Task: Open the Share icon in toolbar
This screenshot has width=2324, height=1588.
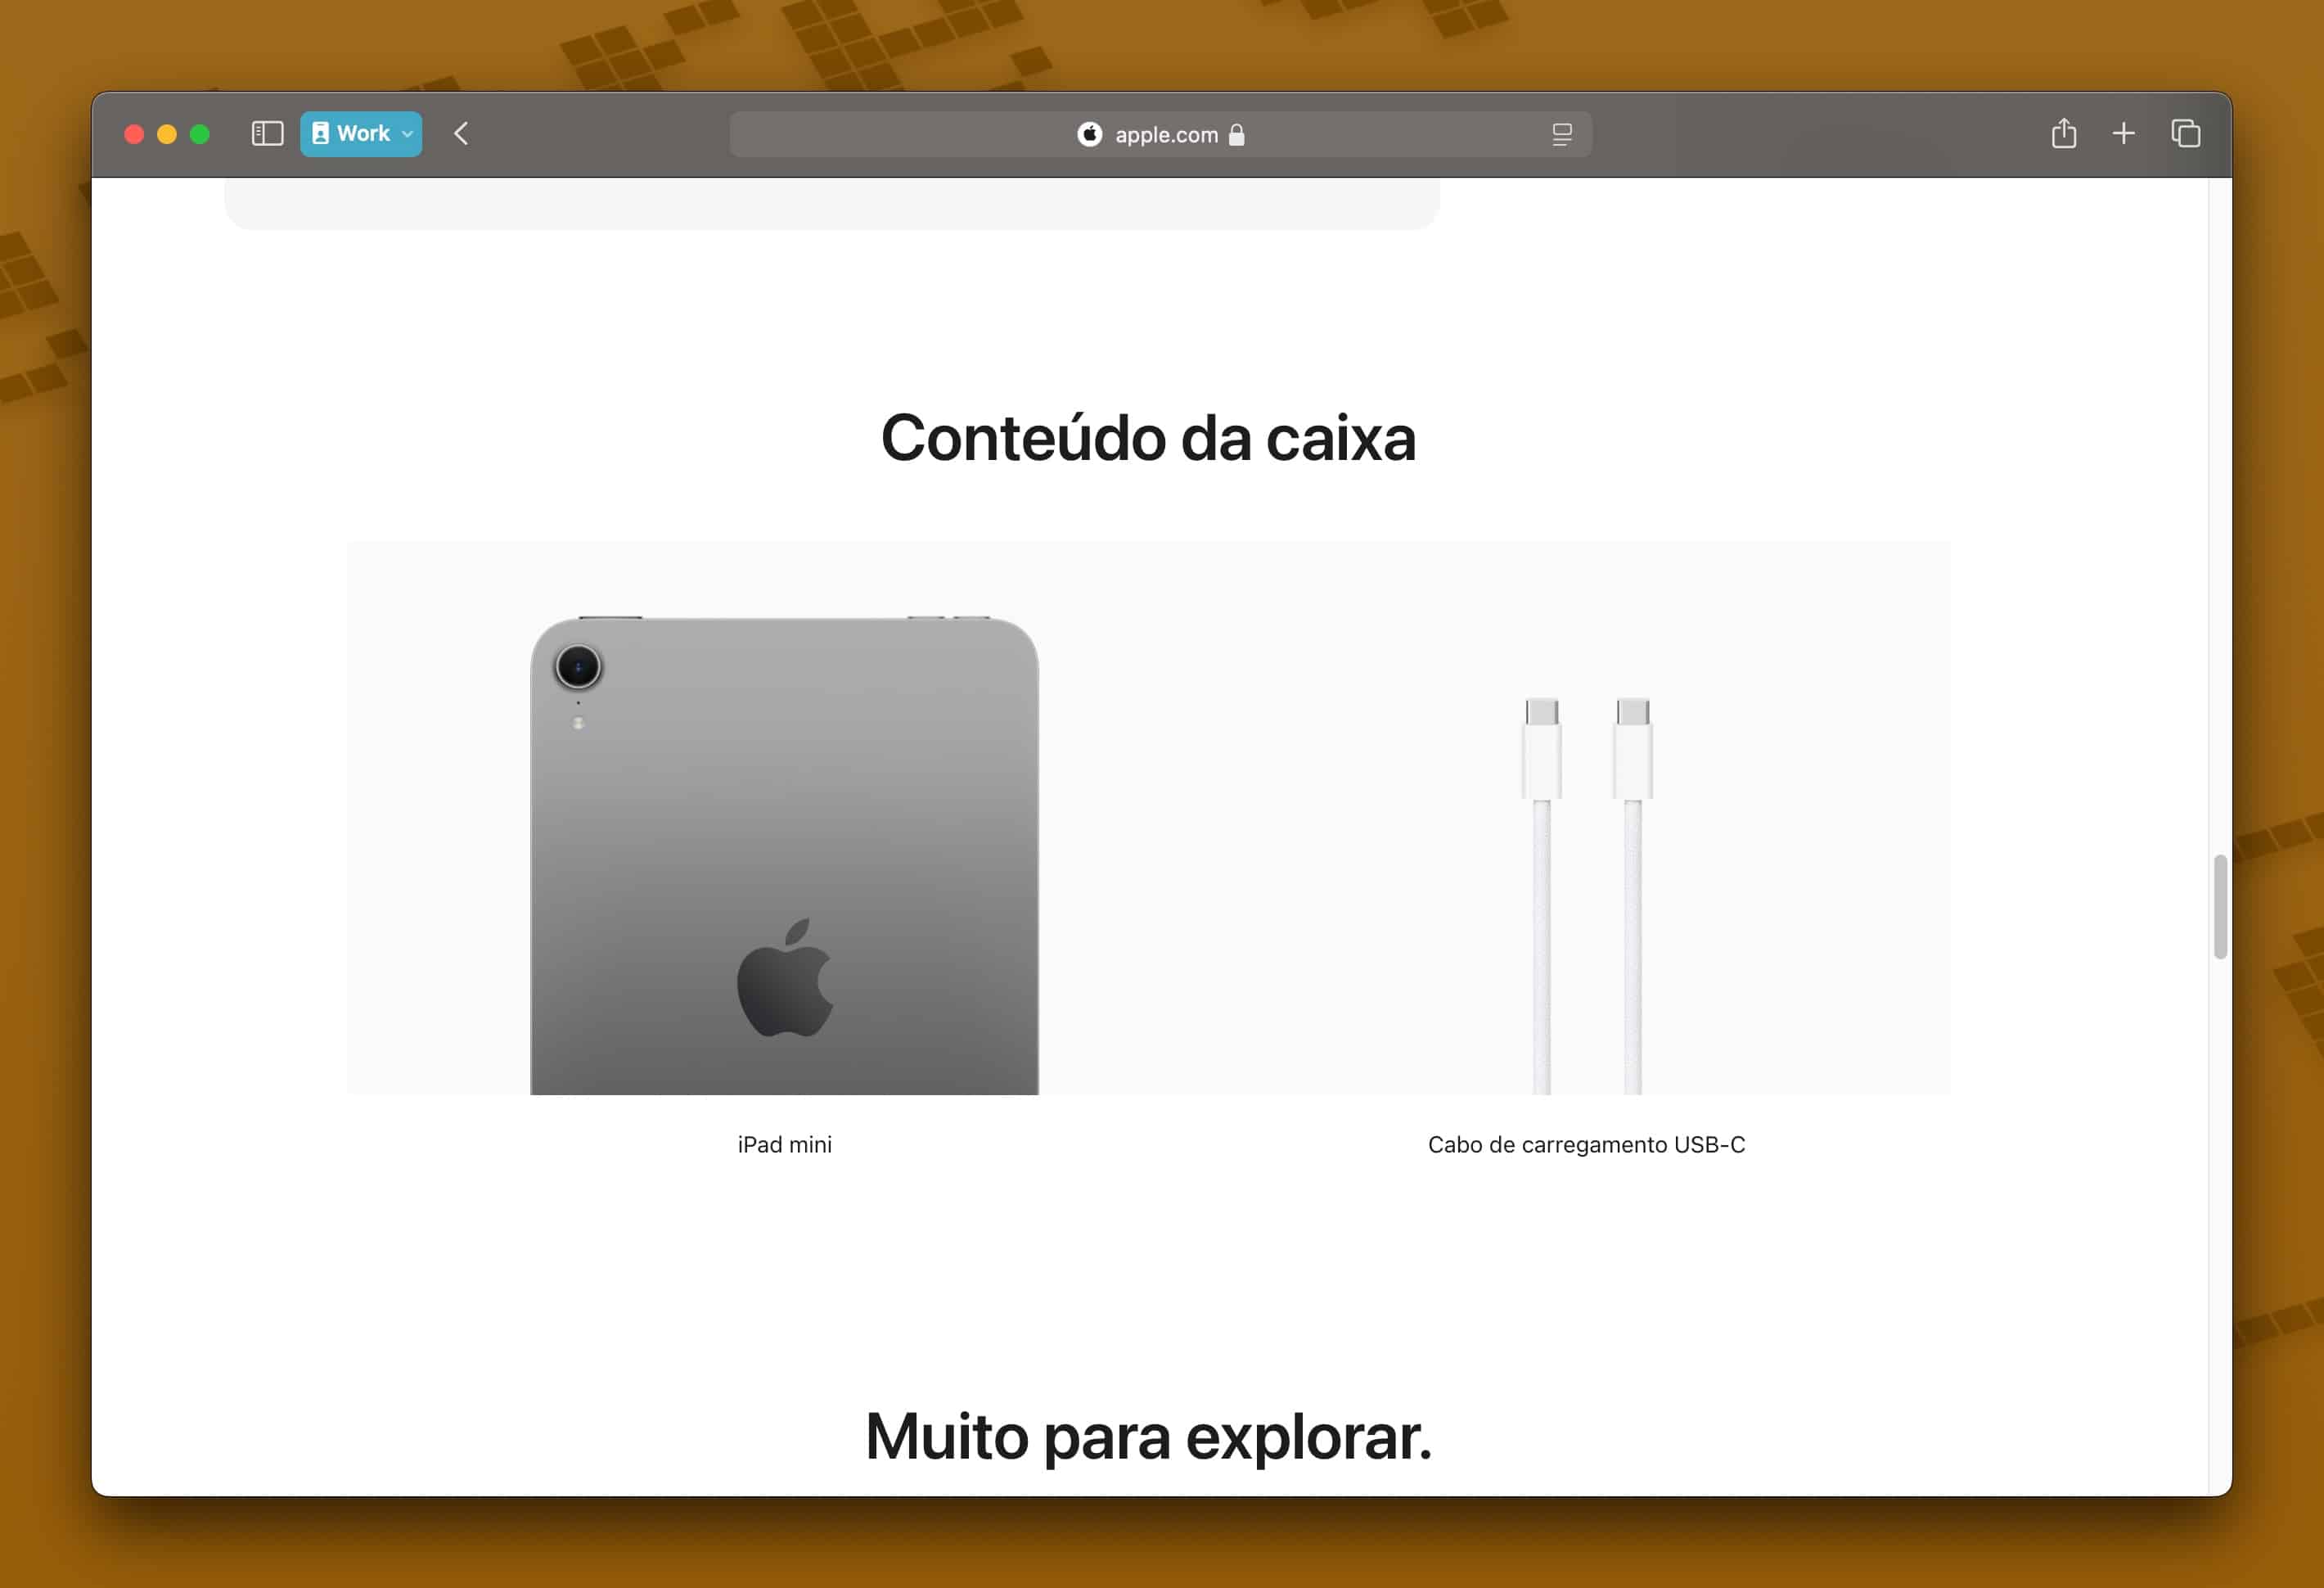Action: (x=2064, y=133)
